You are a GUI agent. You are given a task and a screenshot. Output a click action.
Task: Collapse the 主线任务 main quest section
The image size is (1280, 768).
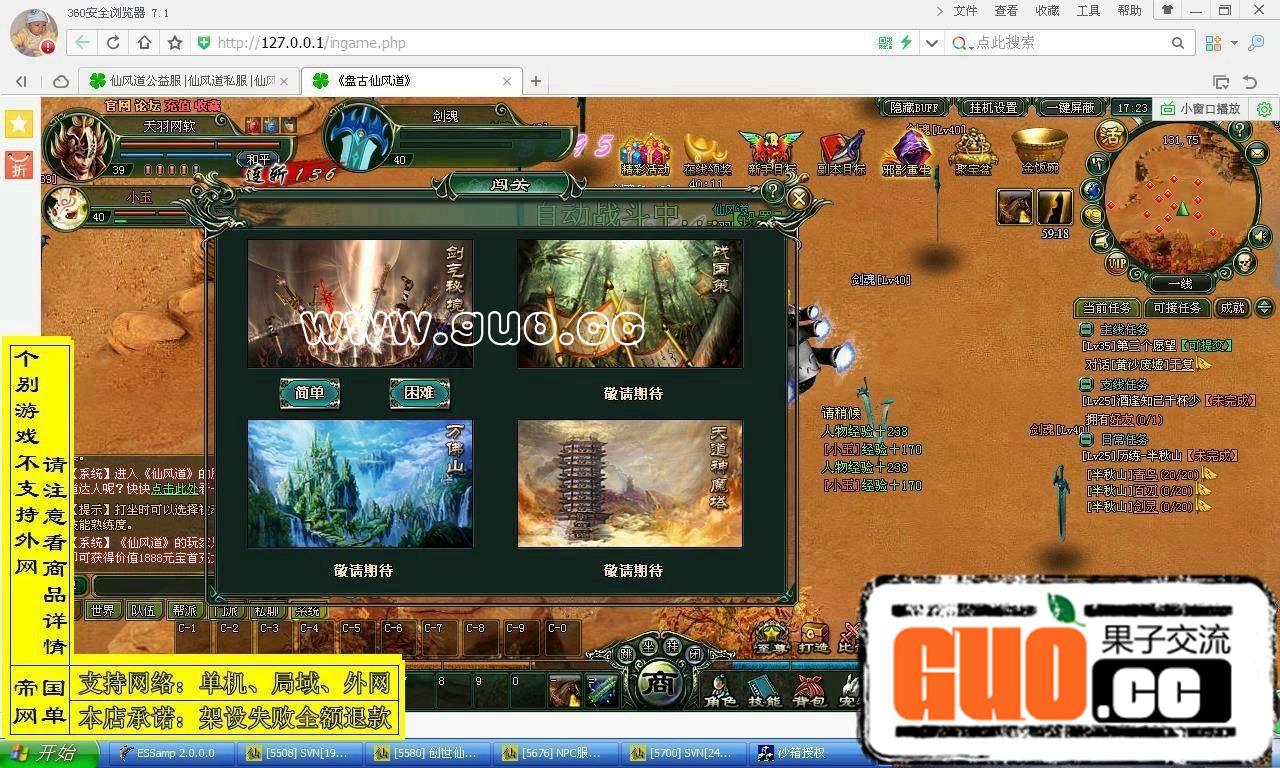click(1086, 329)
